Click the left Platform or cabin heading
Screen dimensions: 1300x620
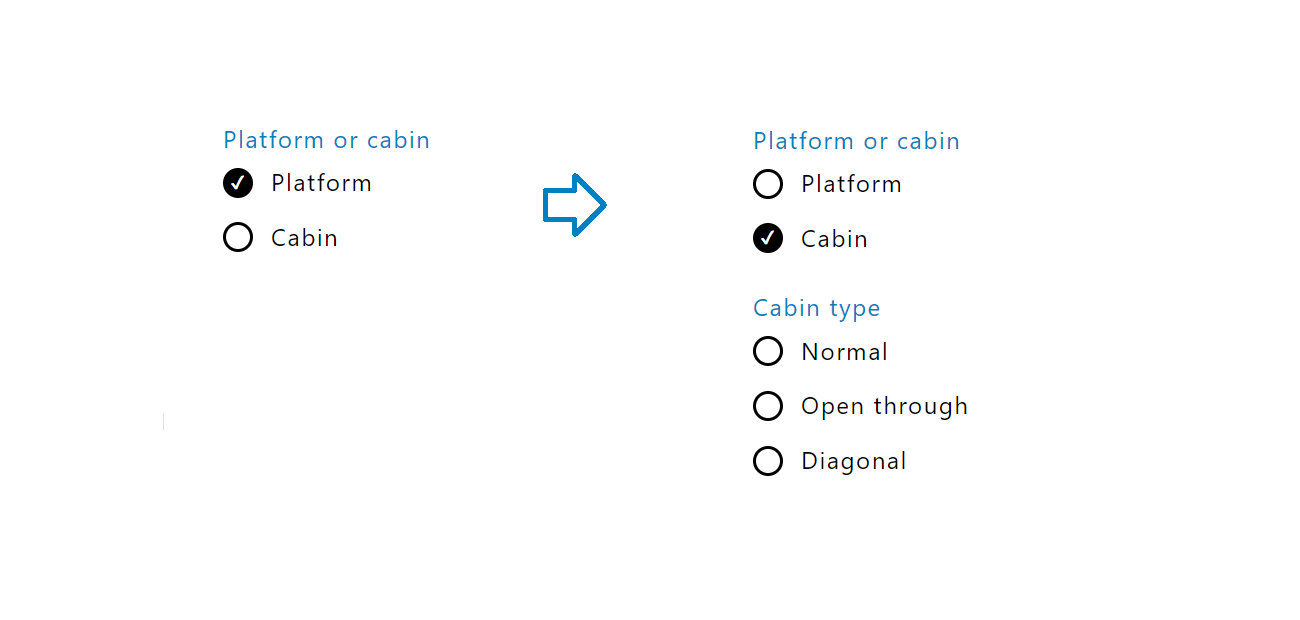click(326, 140)
